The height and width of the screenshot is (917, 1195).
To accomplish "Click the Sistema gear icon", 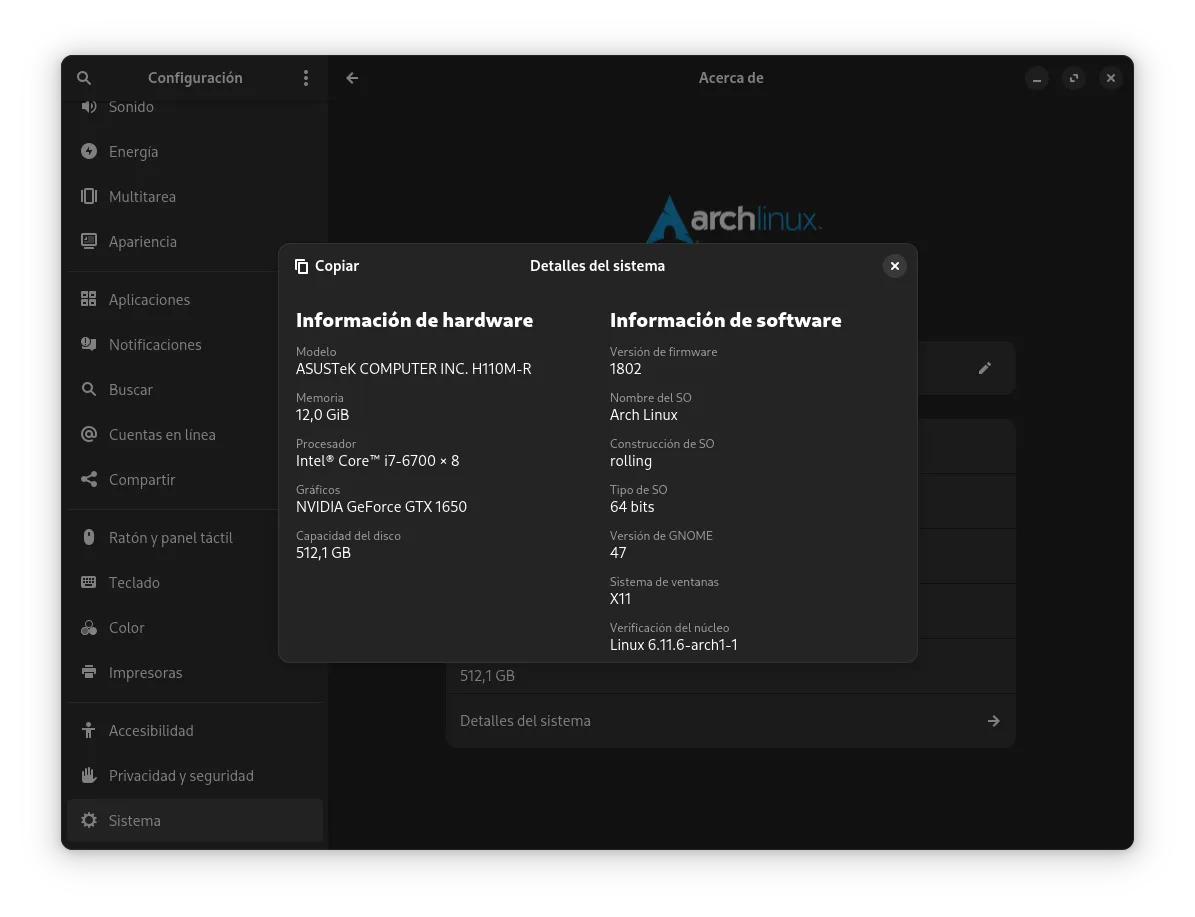I will tap(89, 820).
